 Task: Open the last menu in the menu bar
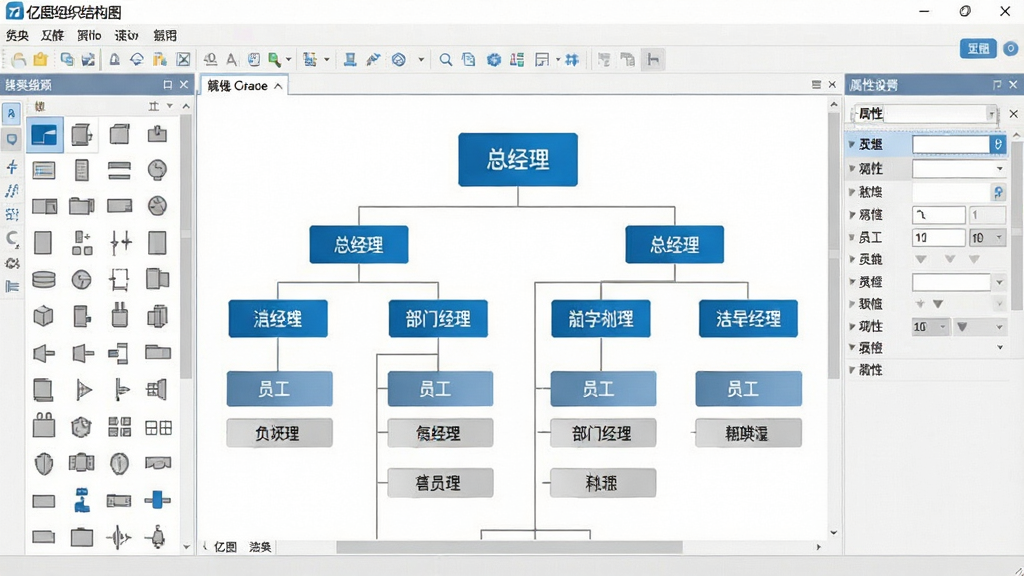click(165, 35)
